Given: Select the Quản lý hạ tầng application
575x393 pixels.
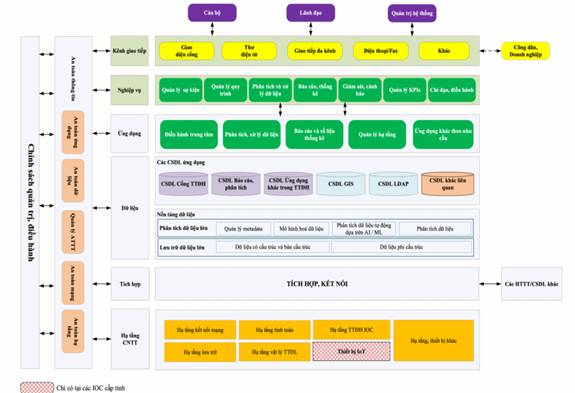Looking at the screenshot, I should 377,135.
